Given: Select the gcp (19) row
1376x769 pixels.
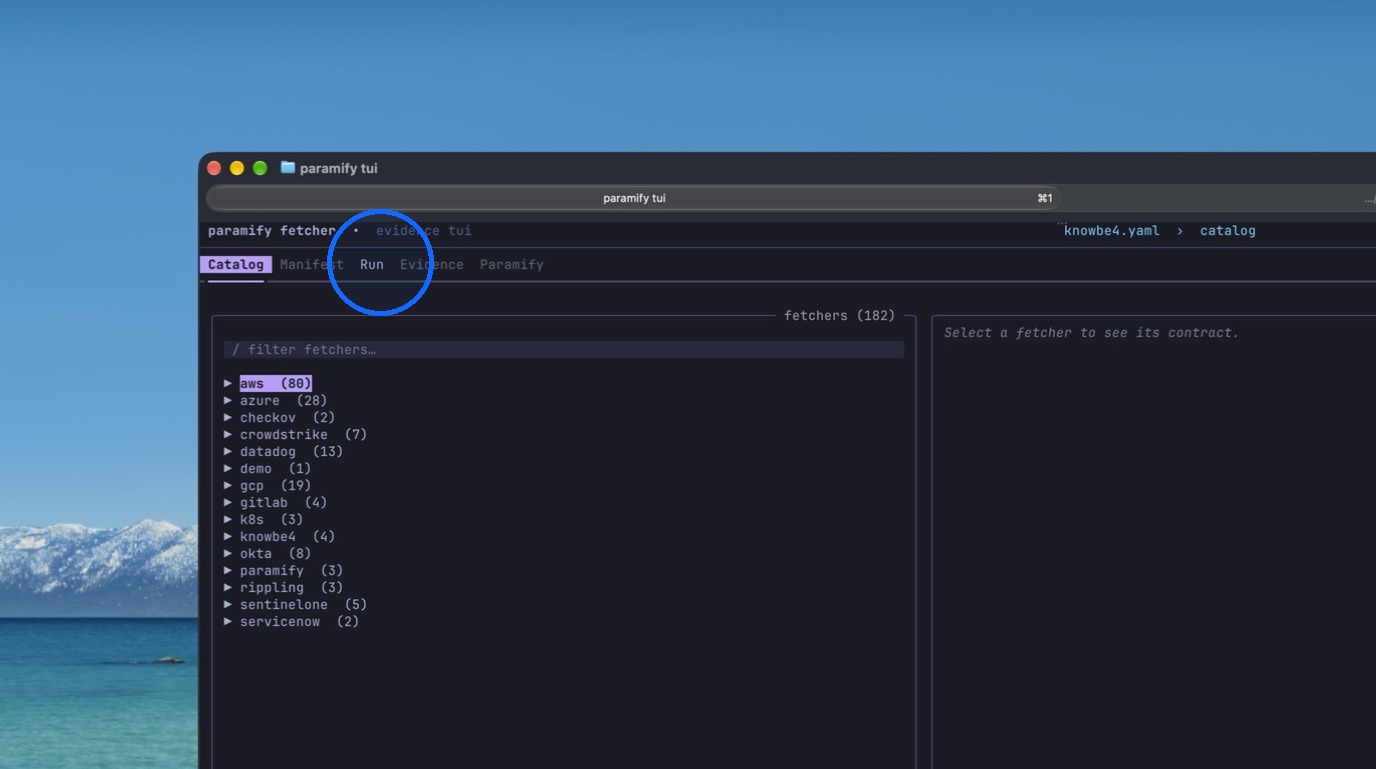Looking at the screenshot, I should [x=275, y=485].
